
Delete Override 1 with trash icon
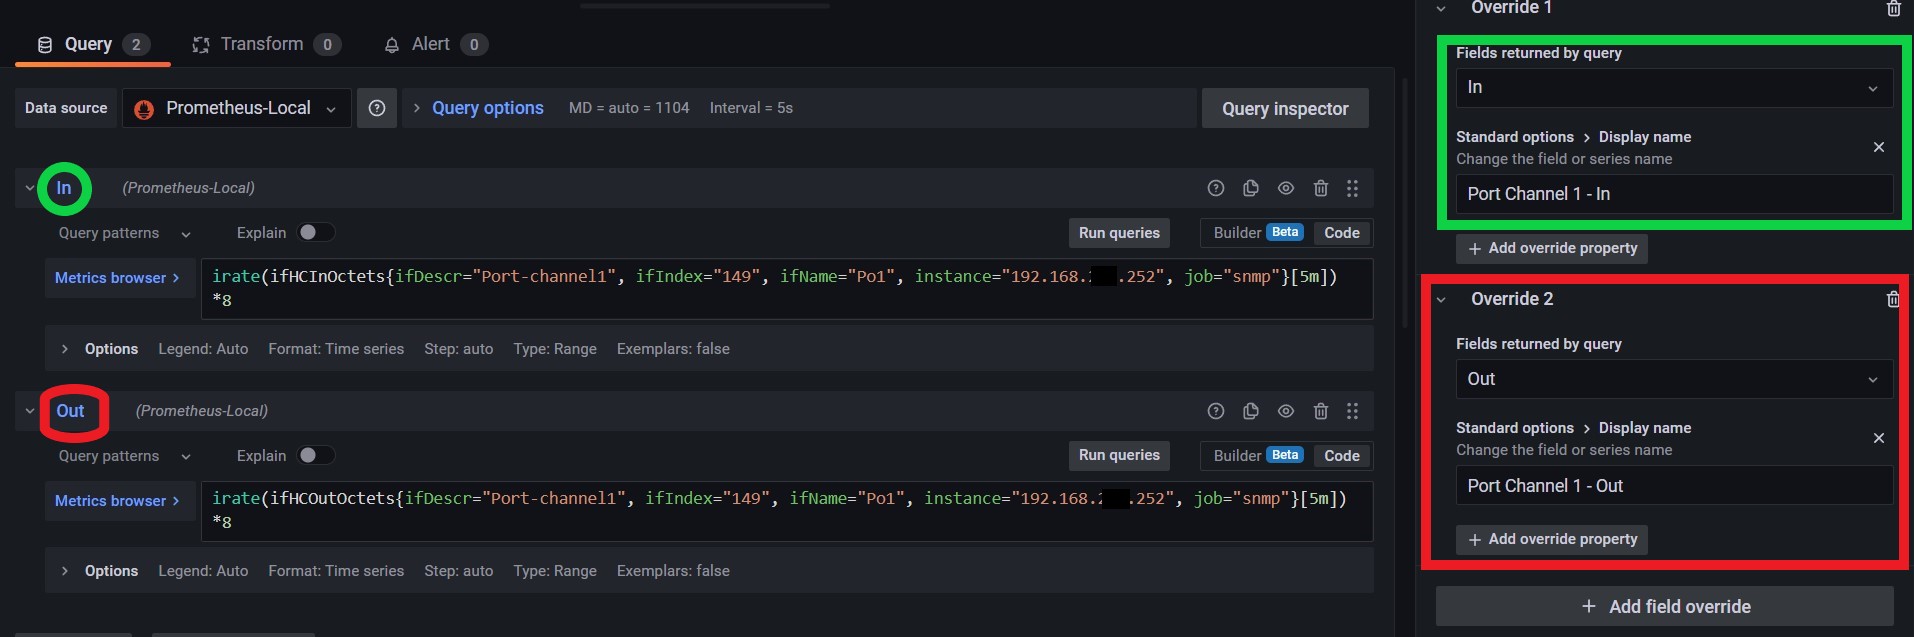click(1893, 9)
